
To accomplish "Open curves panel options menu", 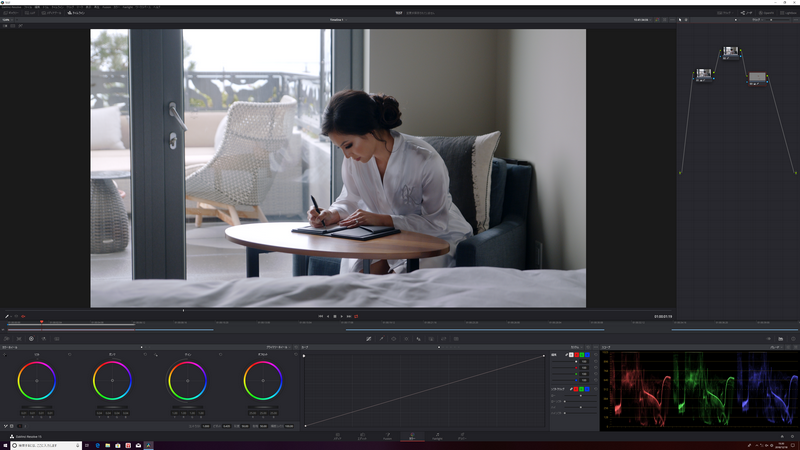I will (595, 347).
